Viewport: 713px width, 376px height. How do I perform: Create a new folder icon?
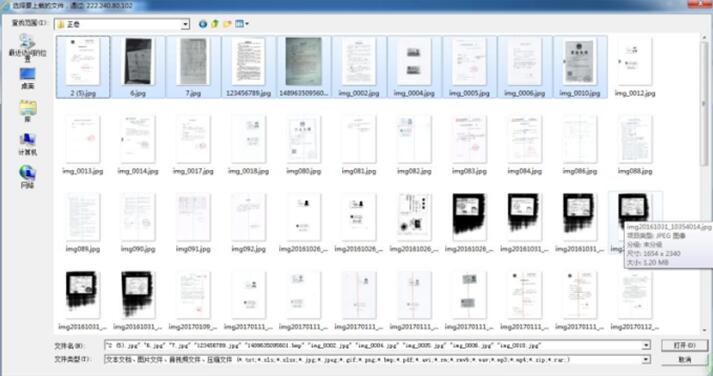click(x=227, y=24)
